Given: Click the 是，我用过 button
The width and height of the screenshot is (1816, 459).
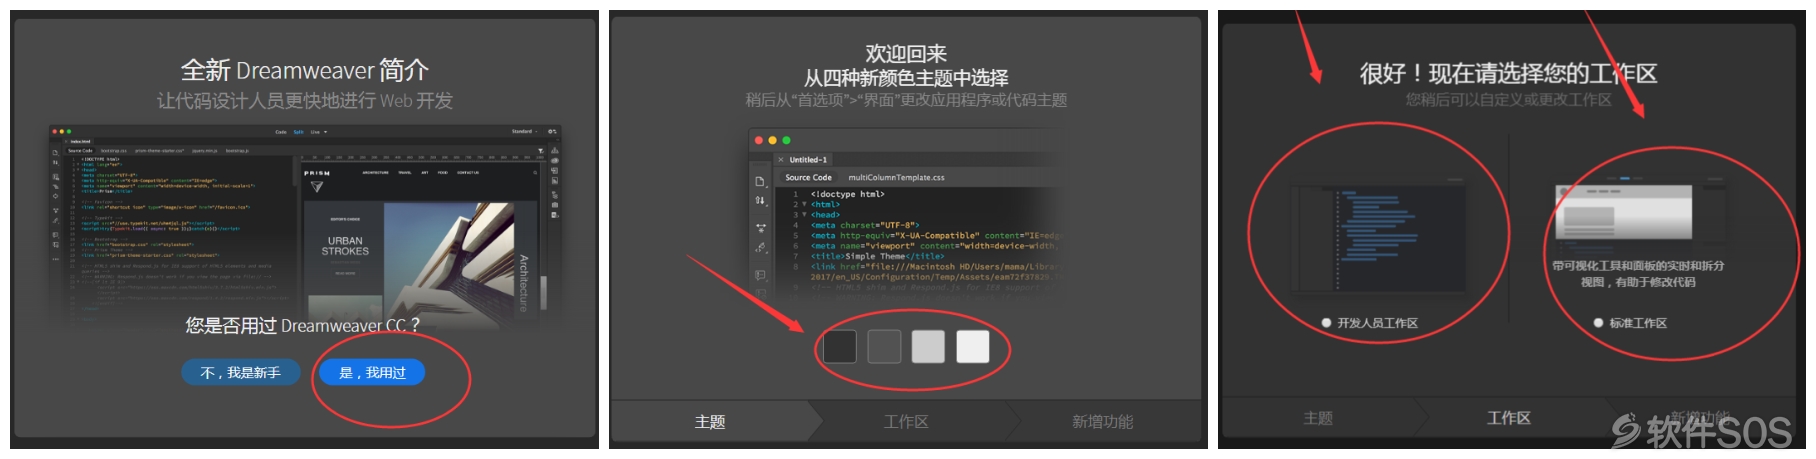Looking at the screenshot, I should [x=372, y=372].
